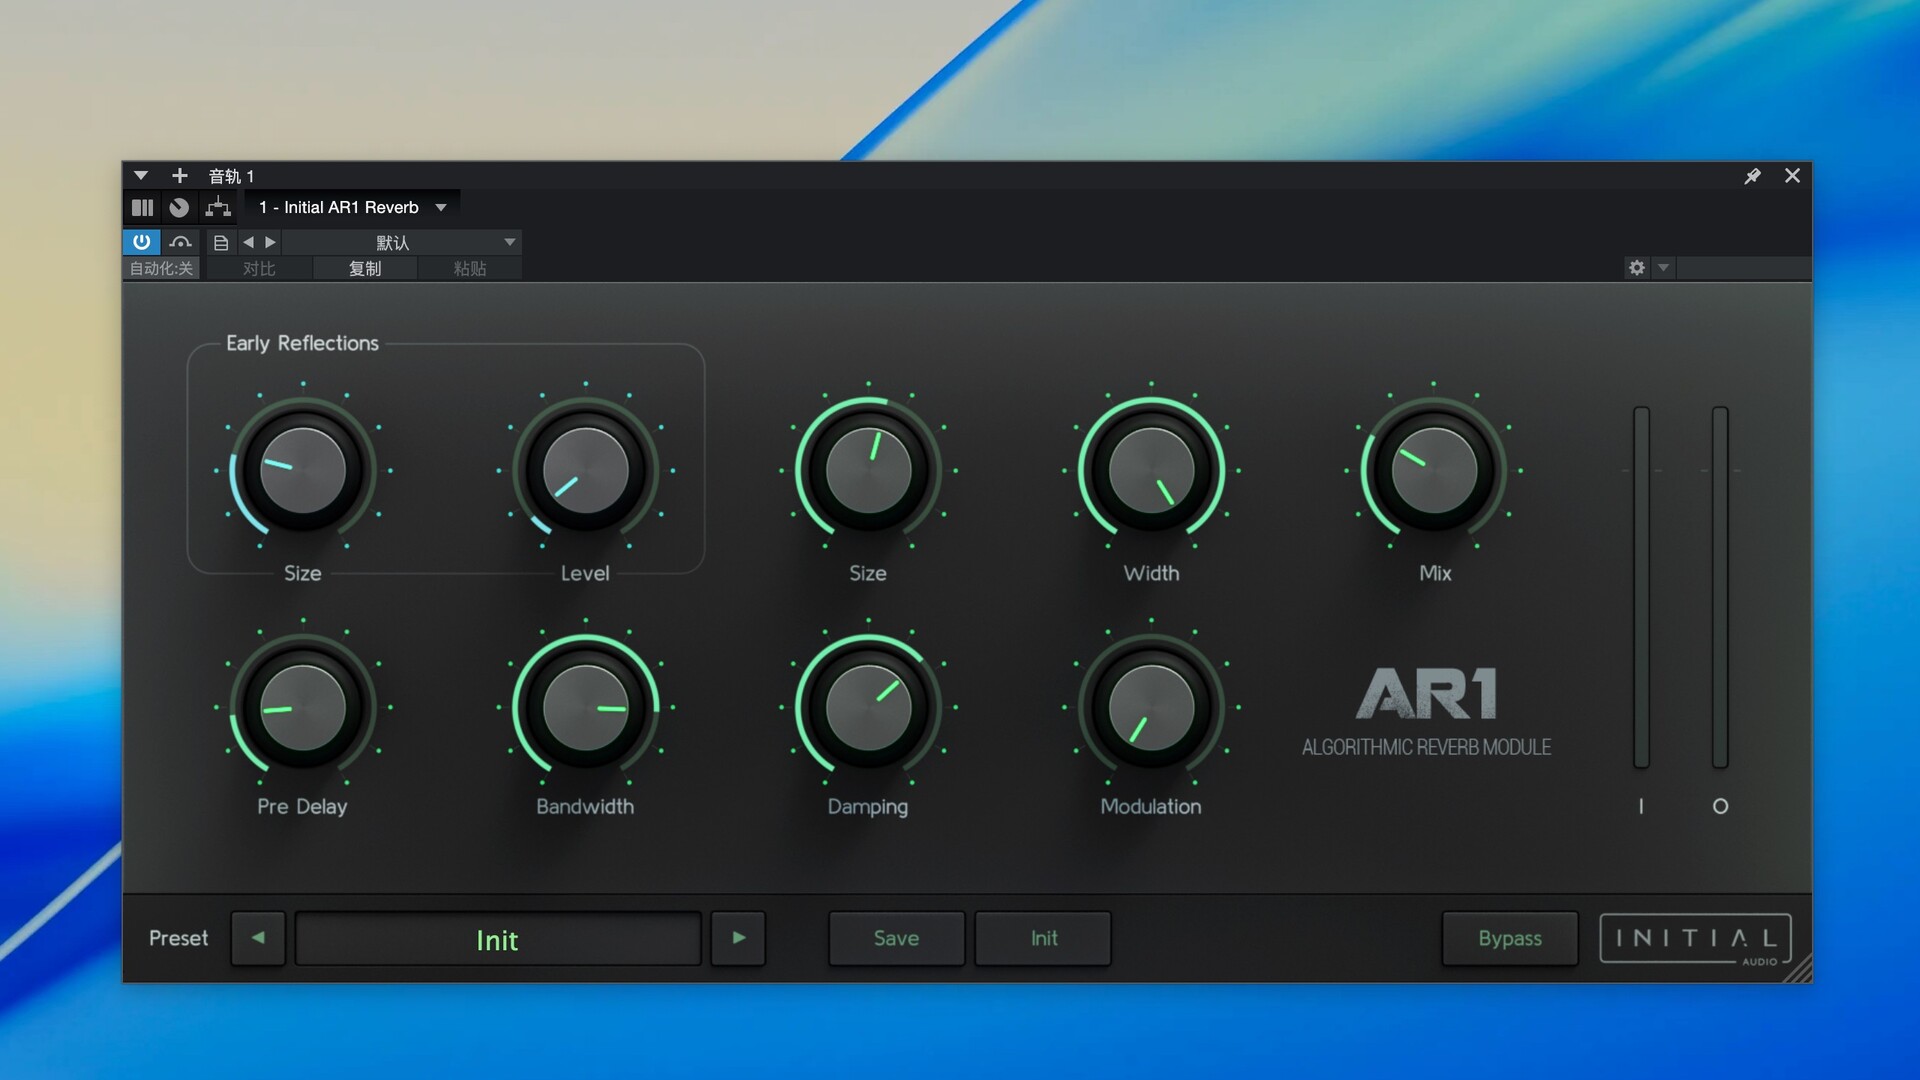Viewport: 1920px width, 1080px height.
Task: Go to next host preset arrow
Action: 270,242
